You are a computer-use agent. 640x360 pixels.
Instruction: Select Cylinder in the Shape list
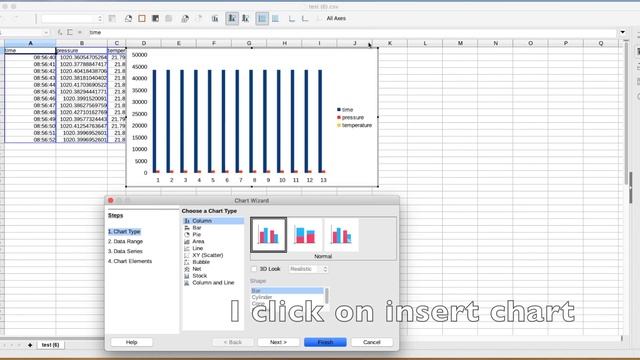[x=287, y=297]
